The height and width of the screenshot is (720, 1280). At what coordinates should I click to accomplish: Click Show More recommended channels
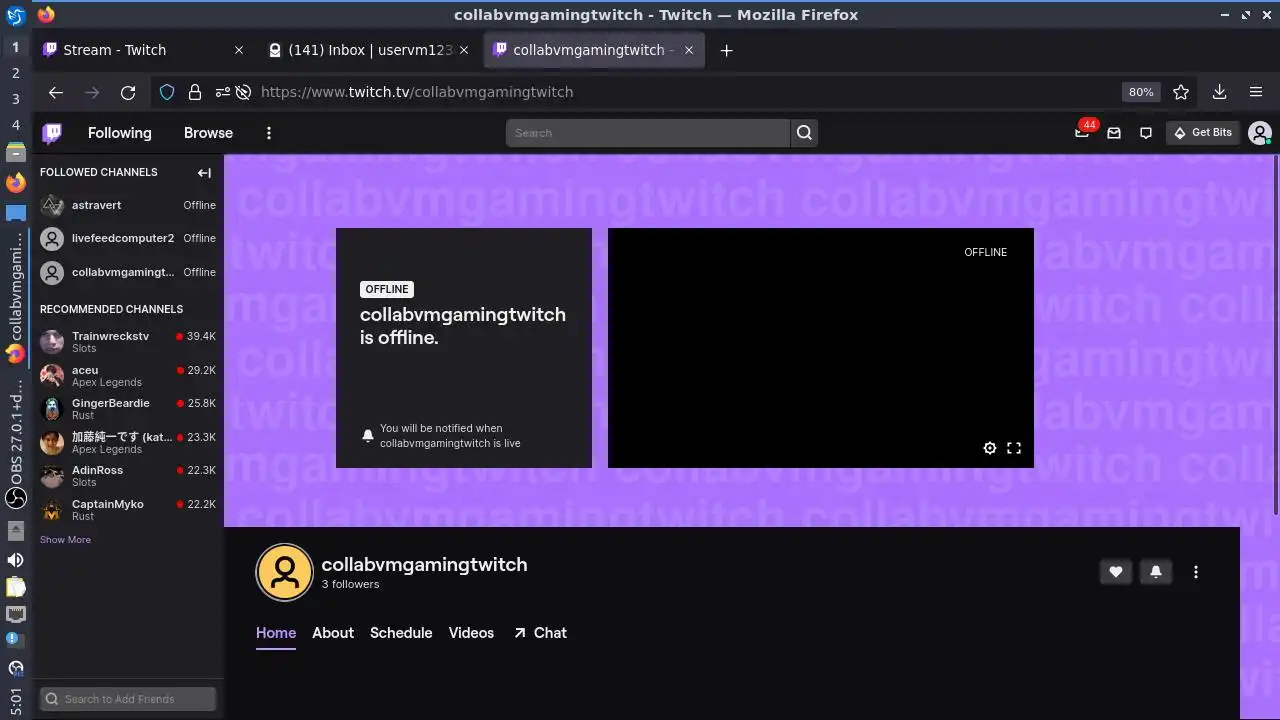pos(65,540)
